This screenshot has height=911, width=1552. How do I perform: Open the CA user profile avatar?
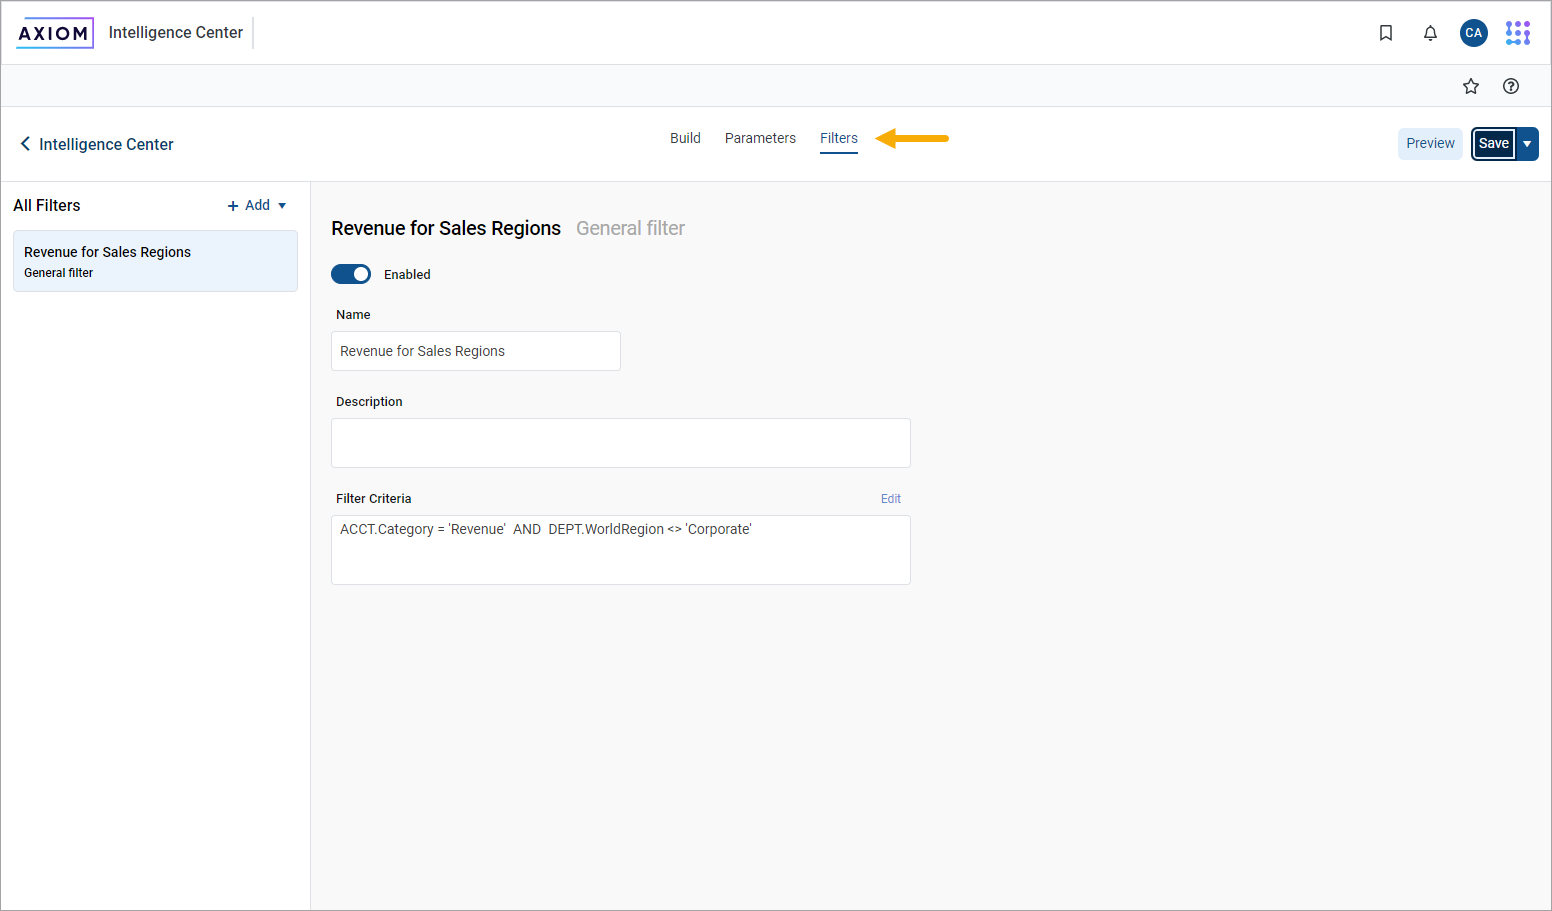pos(1473,33)
